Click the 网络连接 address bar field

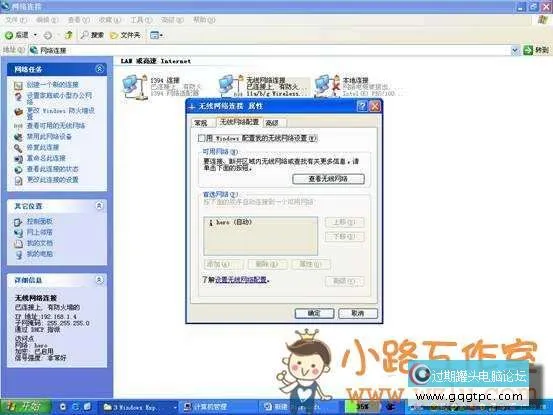[270, 50]
